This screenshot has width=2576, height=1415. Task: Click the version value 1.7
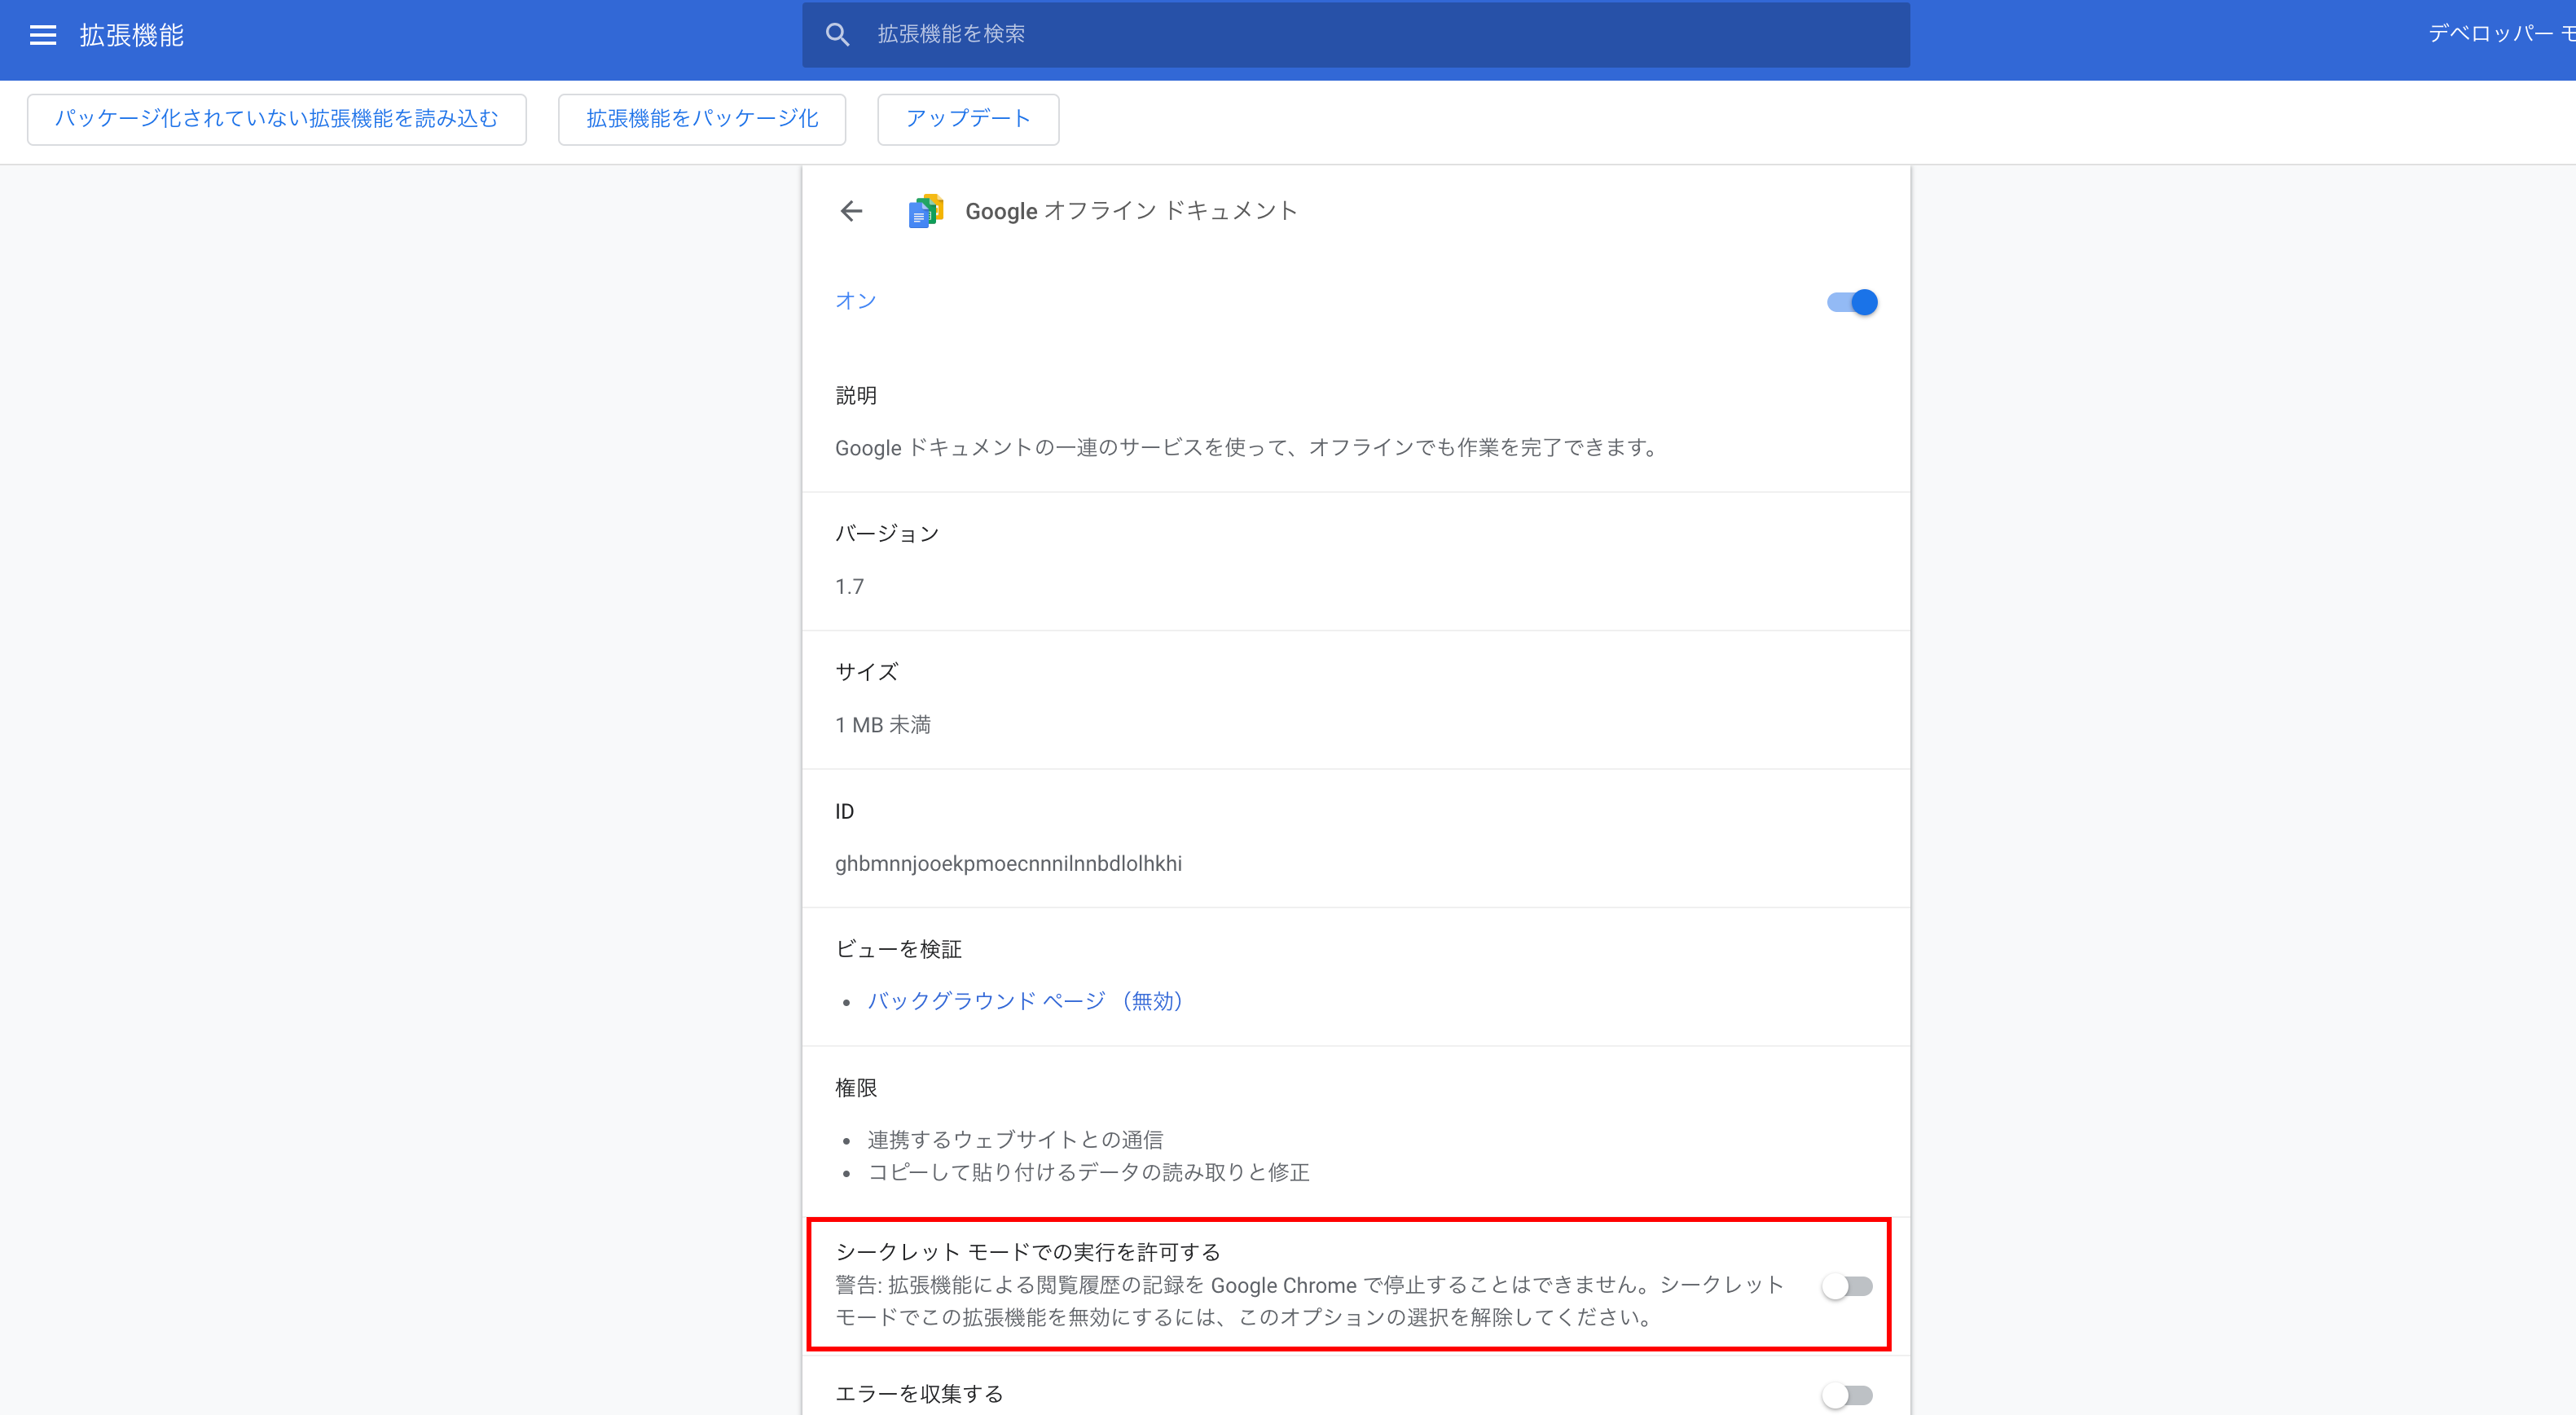(849, 587)
